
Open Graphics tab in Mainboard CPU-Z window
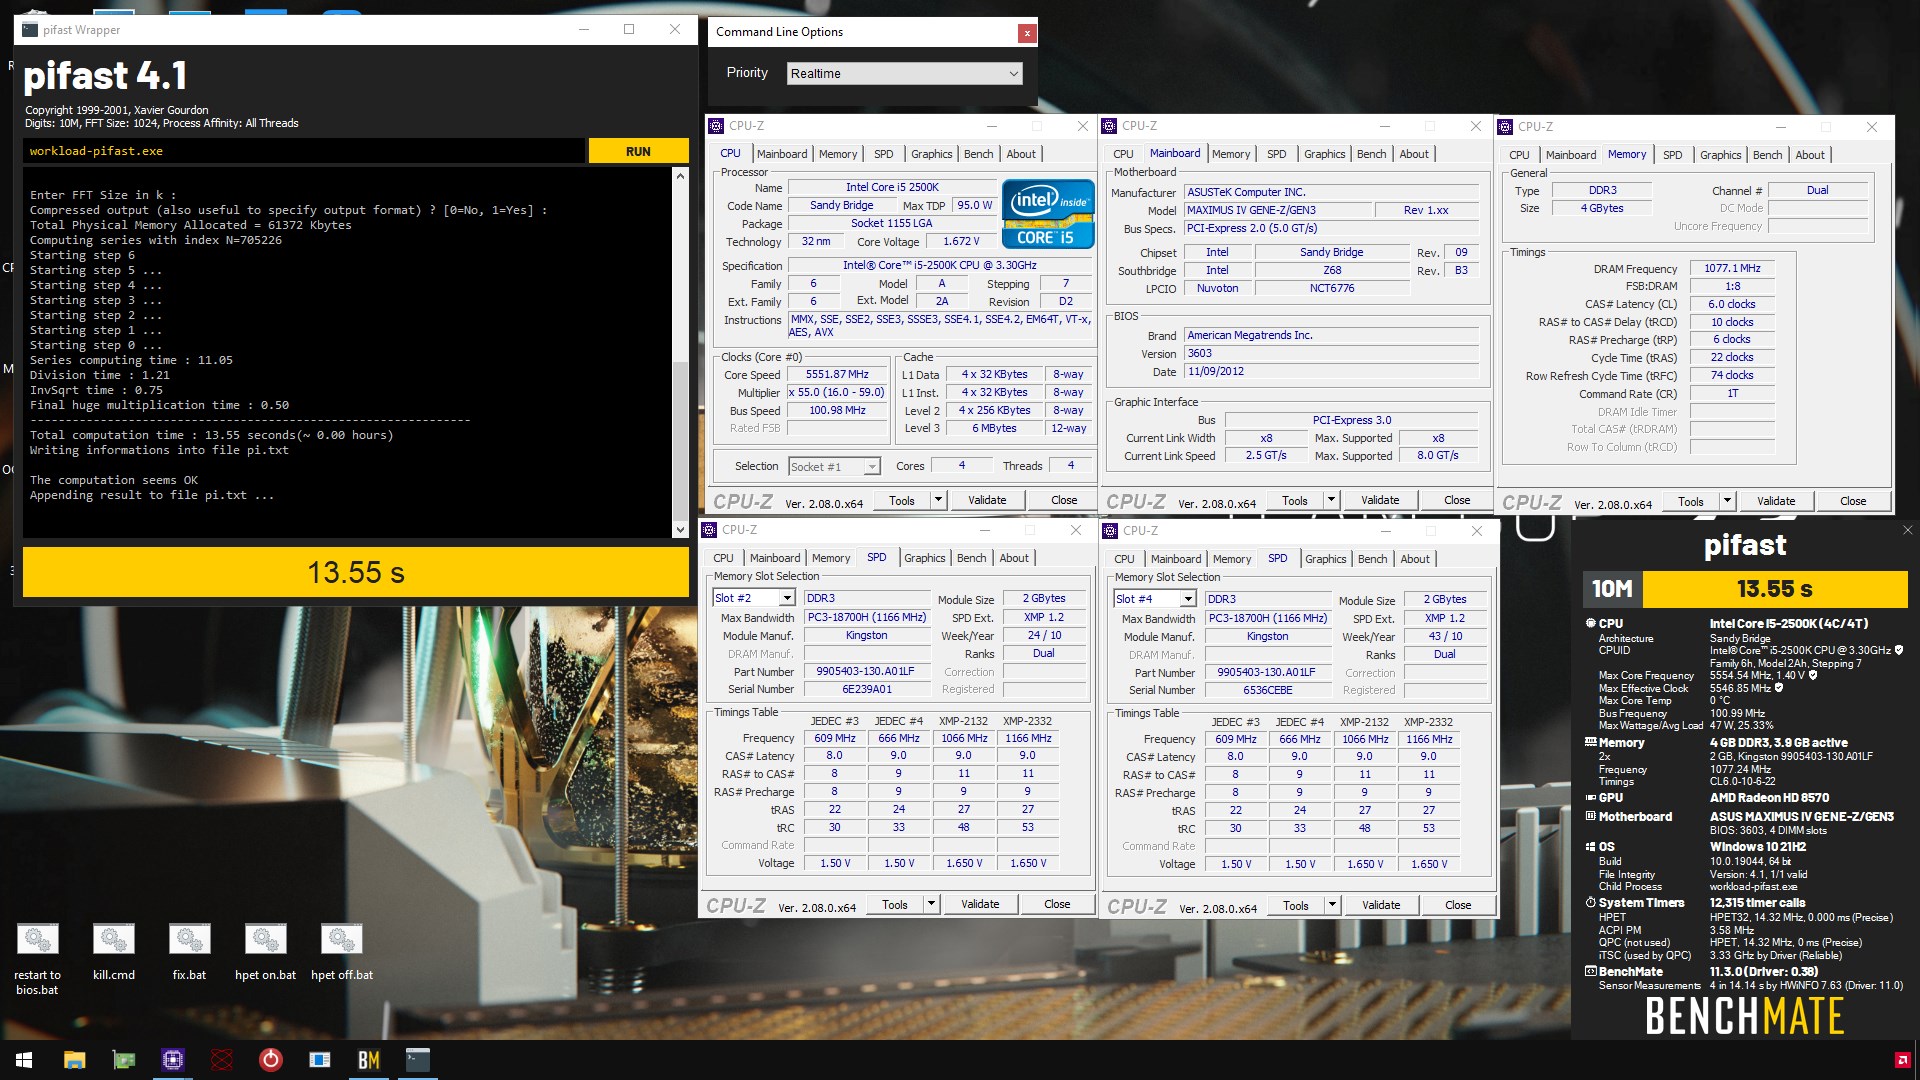pos(1324,154)
